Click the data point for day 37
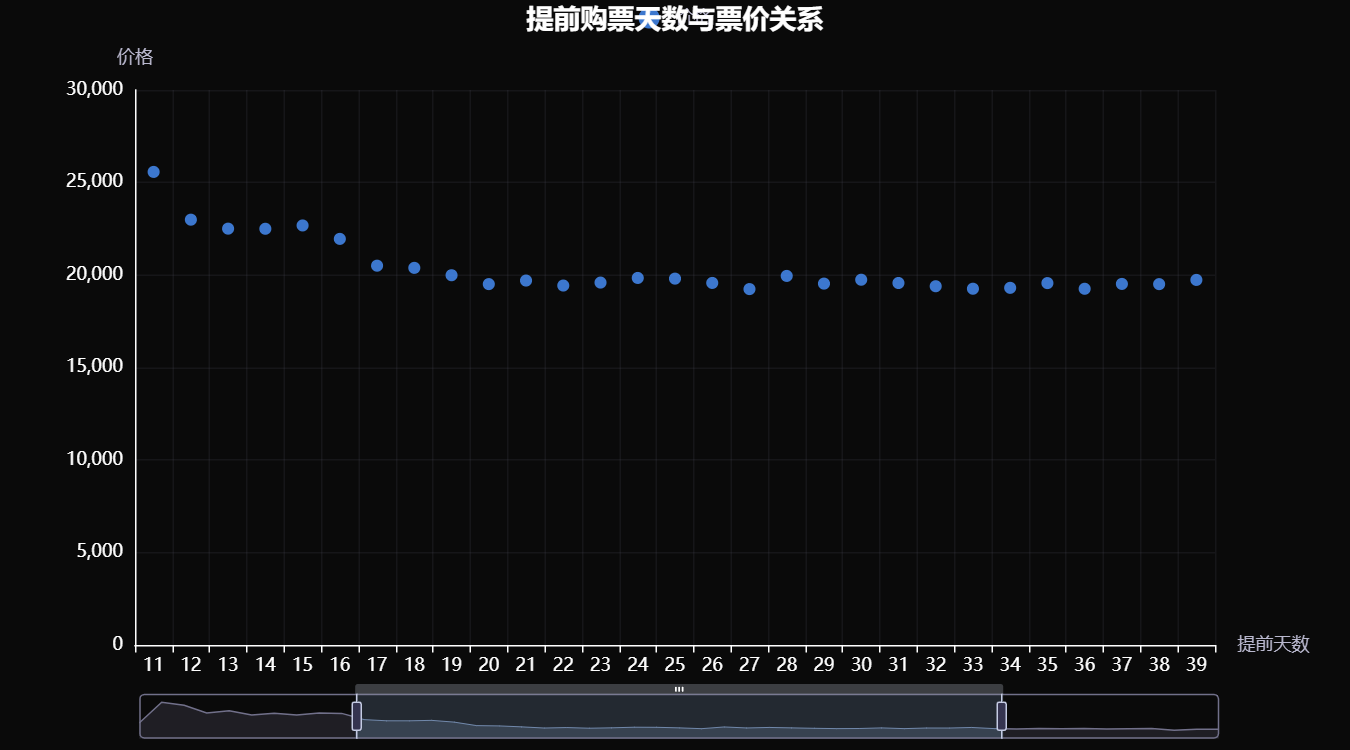Screen dimensions: 1350x750 coord(1122,284)
